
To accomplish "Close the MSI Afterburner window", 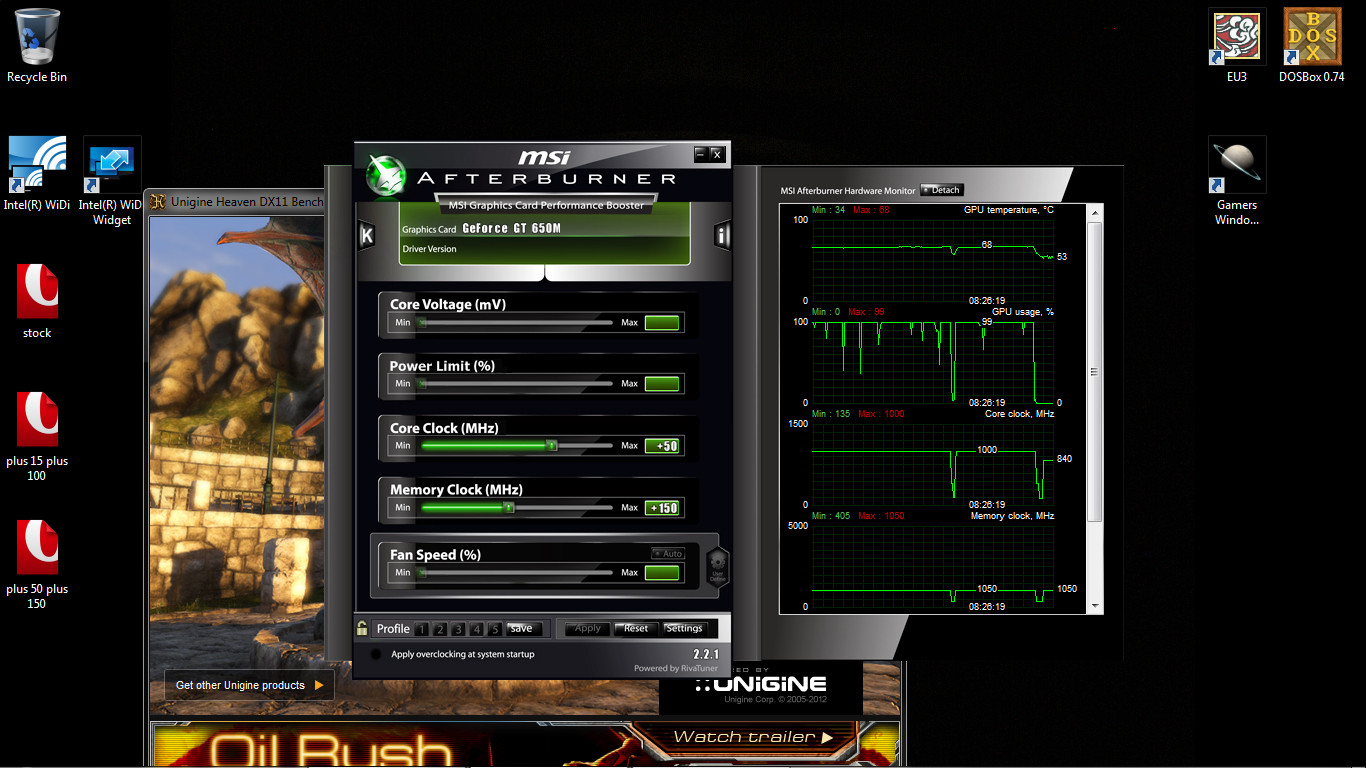I will click(717, 154).
